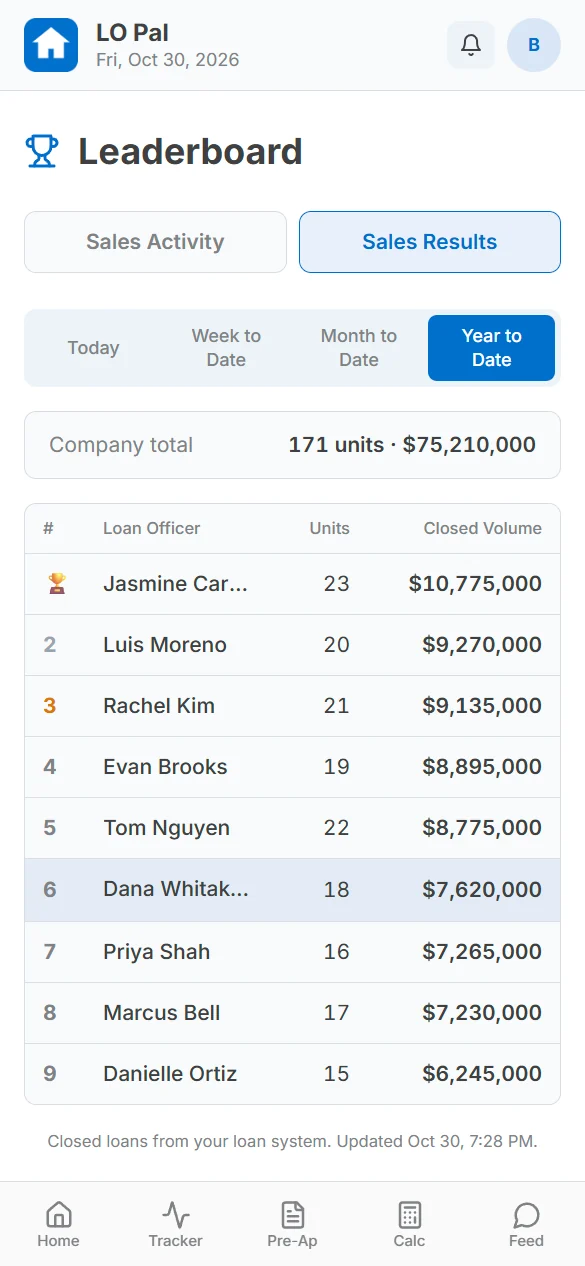The image size is (585, 1266).
Task: Click the $9,270,000 closed volume
Action: (482, 645)
